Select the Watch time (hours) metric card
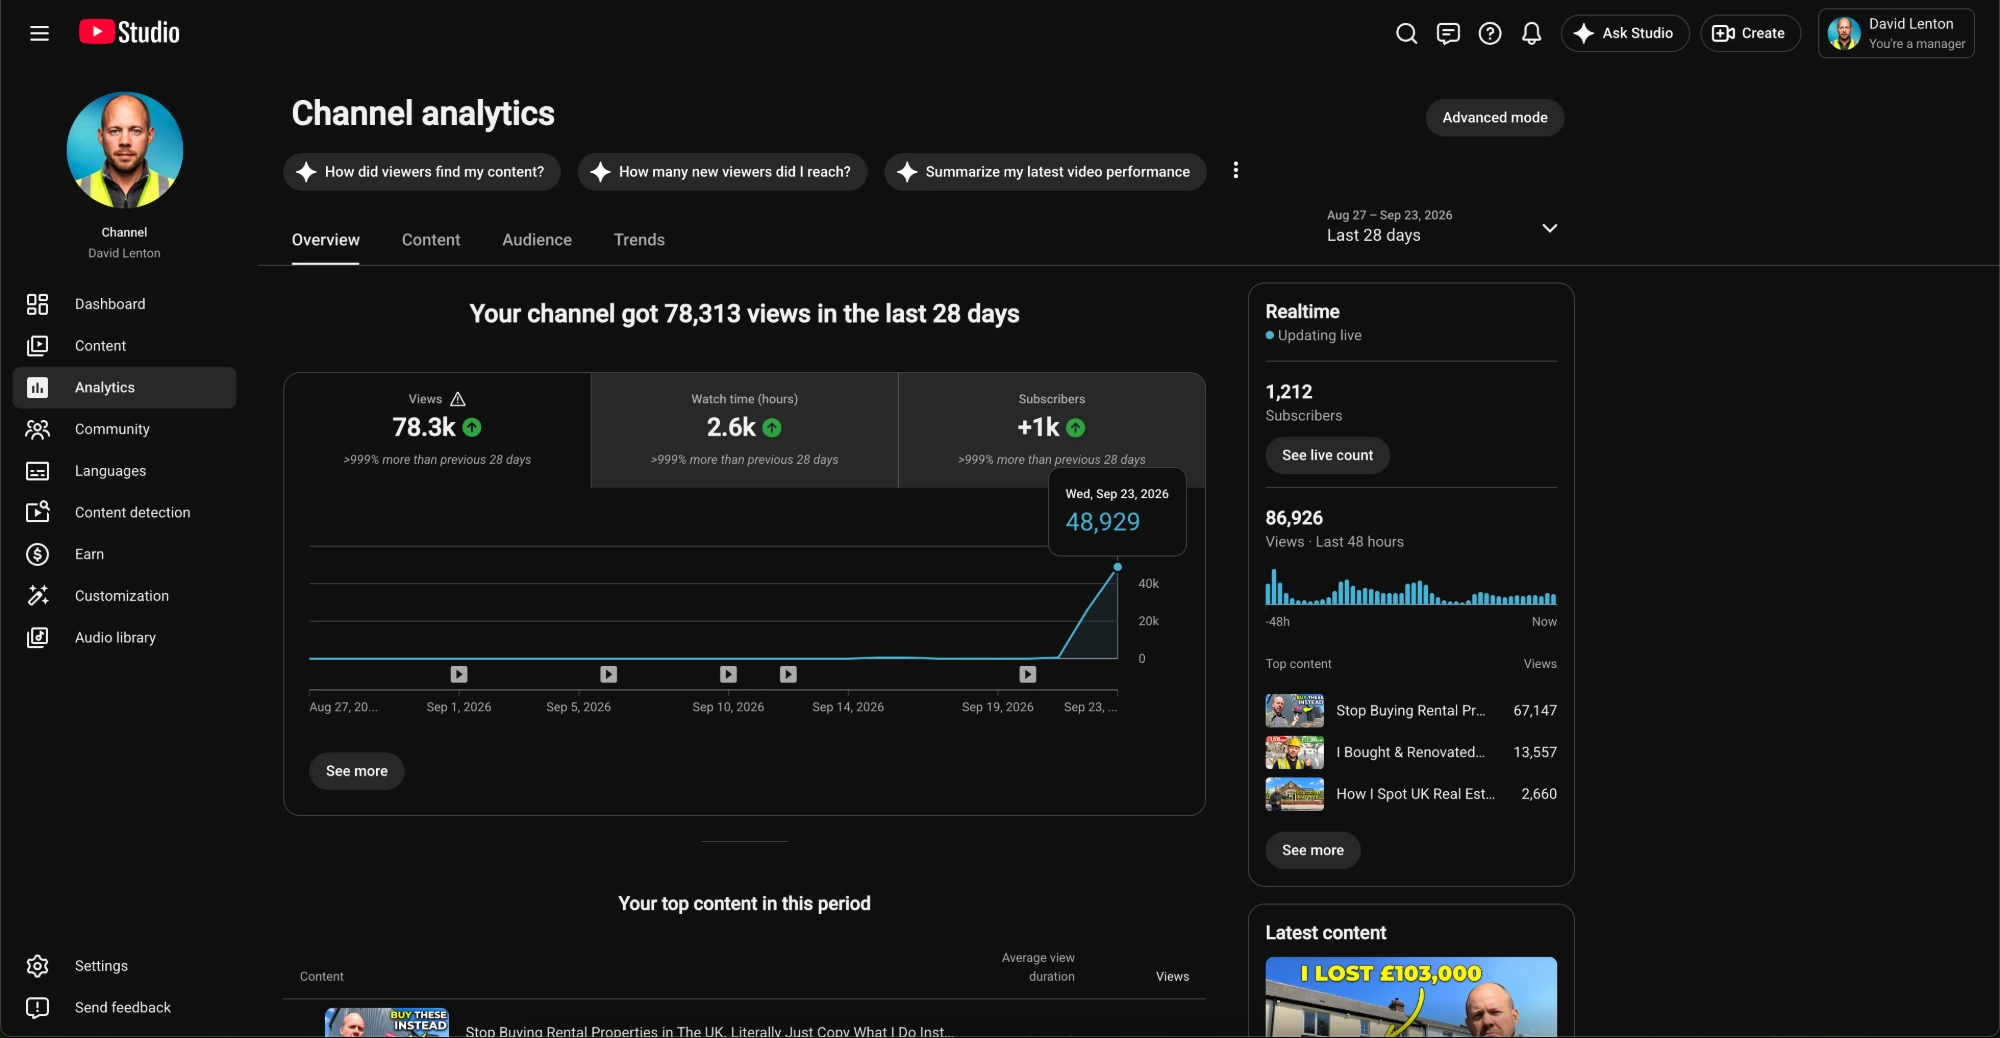This screenshot has width=2000, height=1038. point(744,430)
